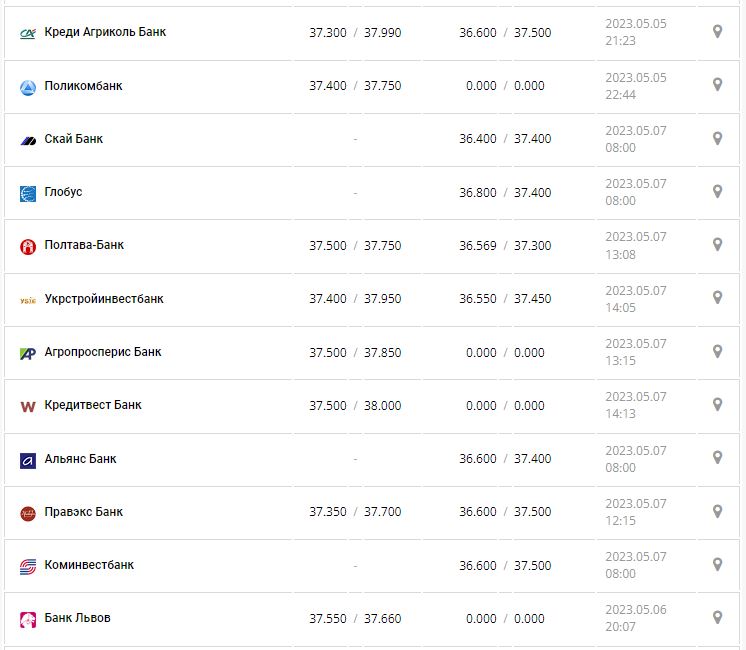Click the Кредитвест Банк logo
Image resolution: width=746 pixels, height=650 pixels.
(28, 407)
